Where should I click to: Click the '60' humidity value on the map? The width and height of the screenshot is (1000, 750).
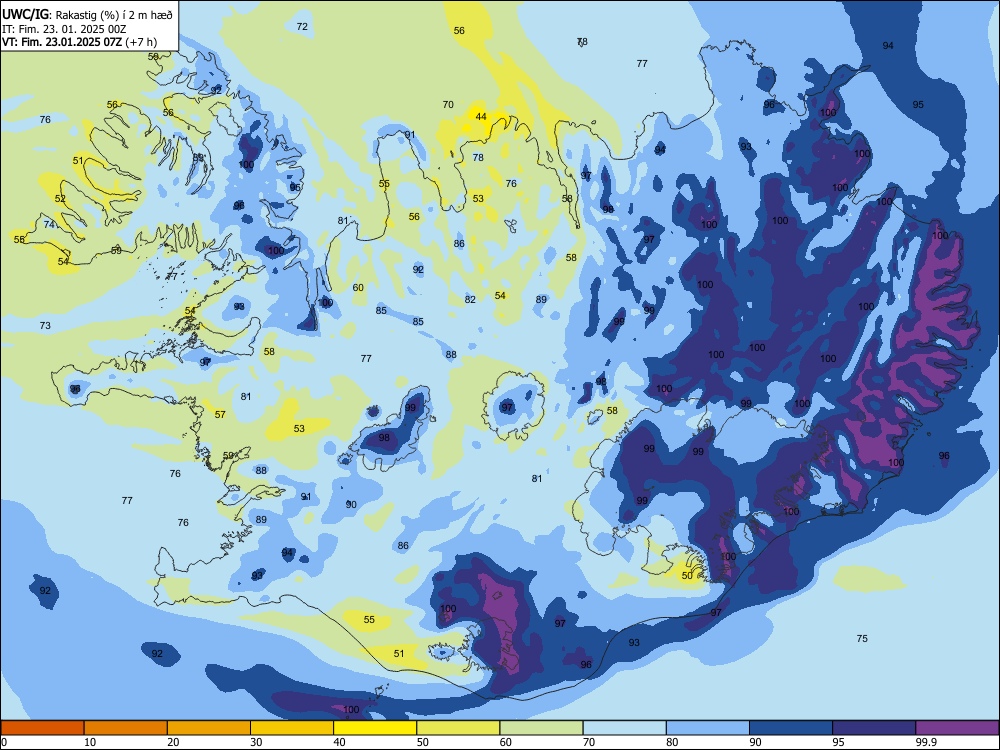pos(358,287)
